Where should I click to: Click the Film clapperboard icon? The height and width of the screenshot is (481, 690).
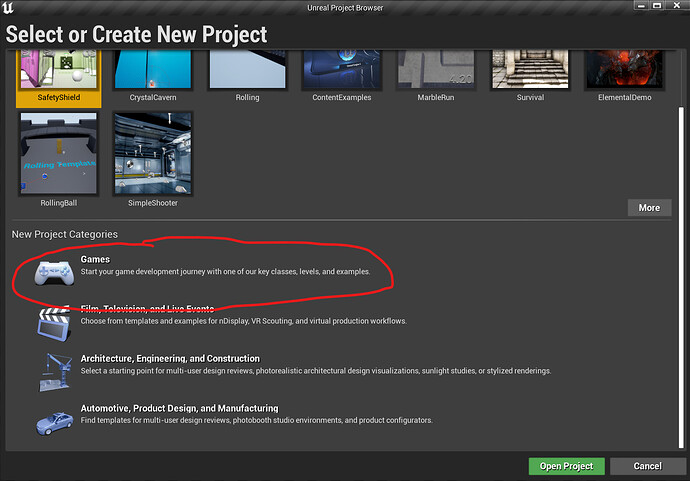tap(54, 324)
